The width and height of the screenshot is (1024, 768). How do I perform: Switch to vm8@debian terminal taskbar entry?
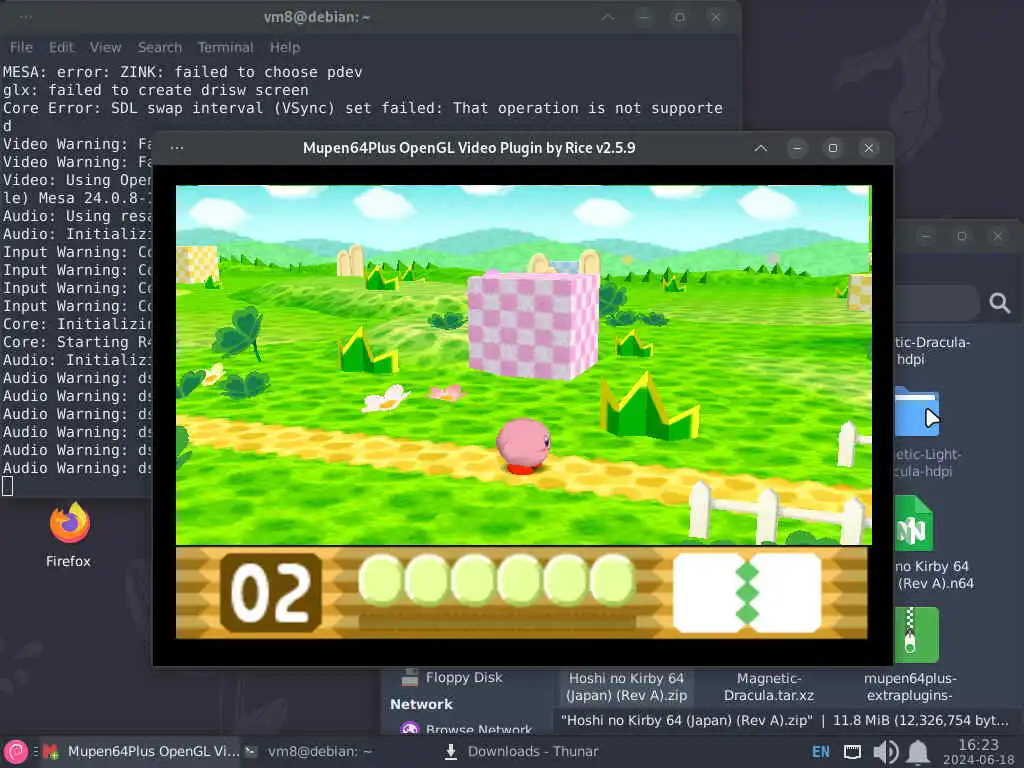pyautogui.click(x=309, y=752)
